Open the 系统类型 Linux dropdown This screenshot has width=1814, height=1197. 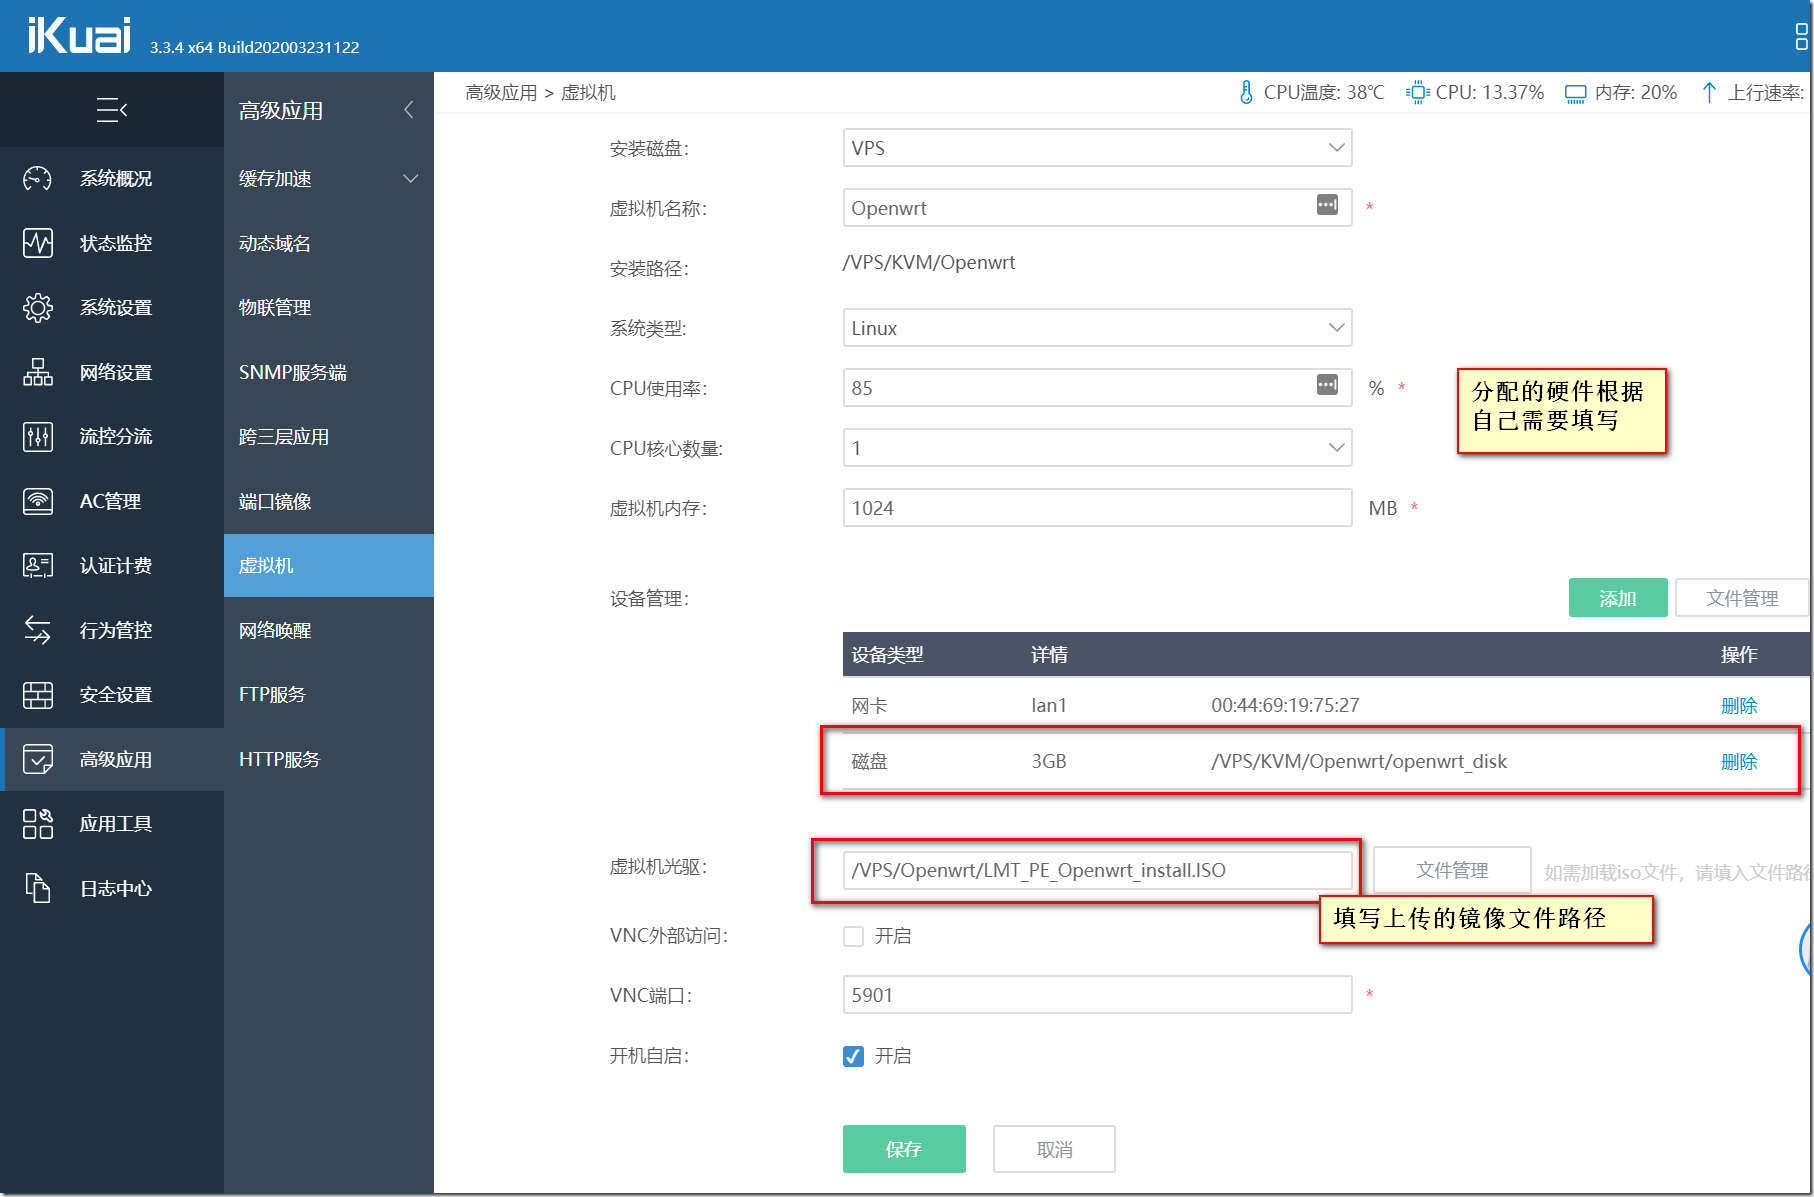click(1097, 328)
